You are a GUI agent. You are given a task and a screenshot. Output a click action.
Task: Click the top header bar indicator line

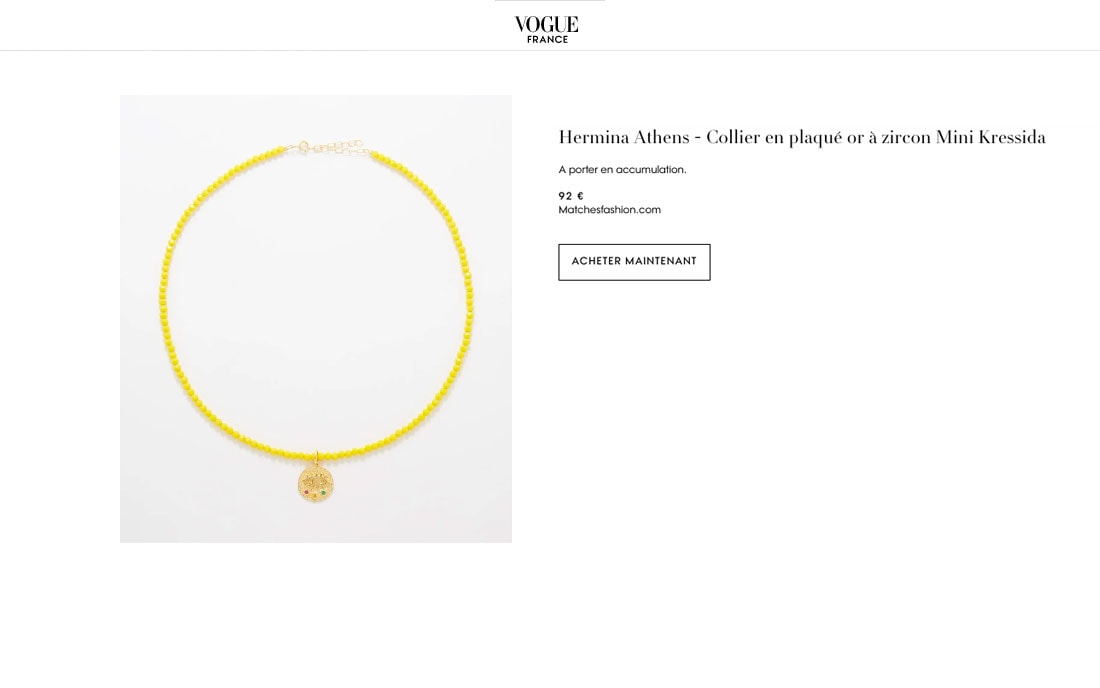coord(549,1)
